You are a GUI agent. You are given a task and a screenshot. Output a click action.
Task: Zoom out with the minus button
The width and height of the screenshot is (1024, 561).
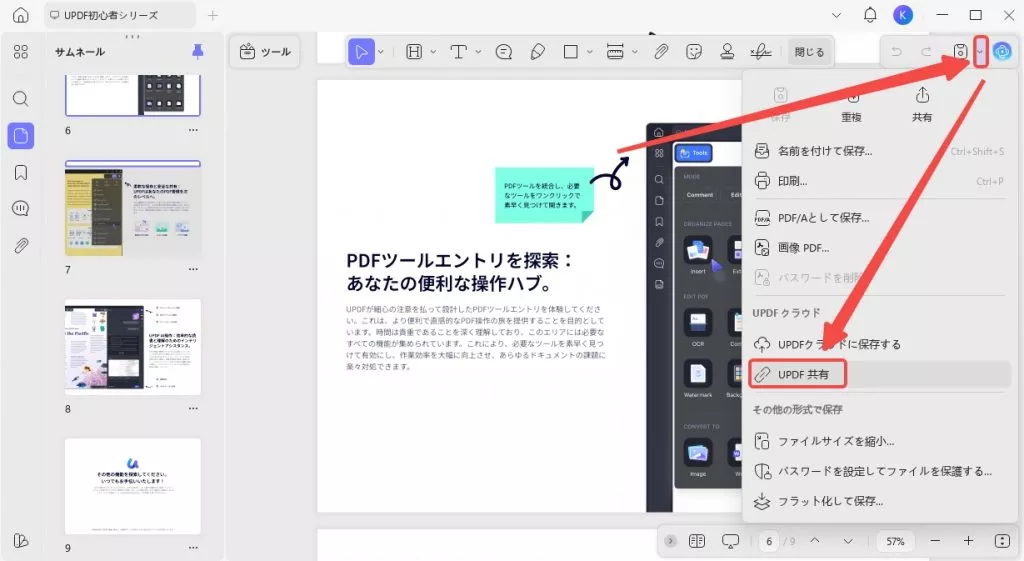pyautogui.click(x=935, y=541)
